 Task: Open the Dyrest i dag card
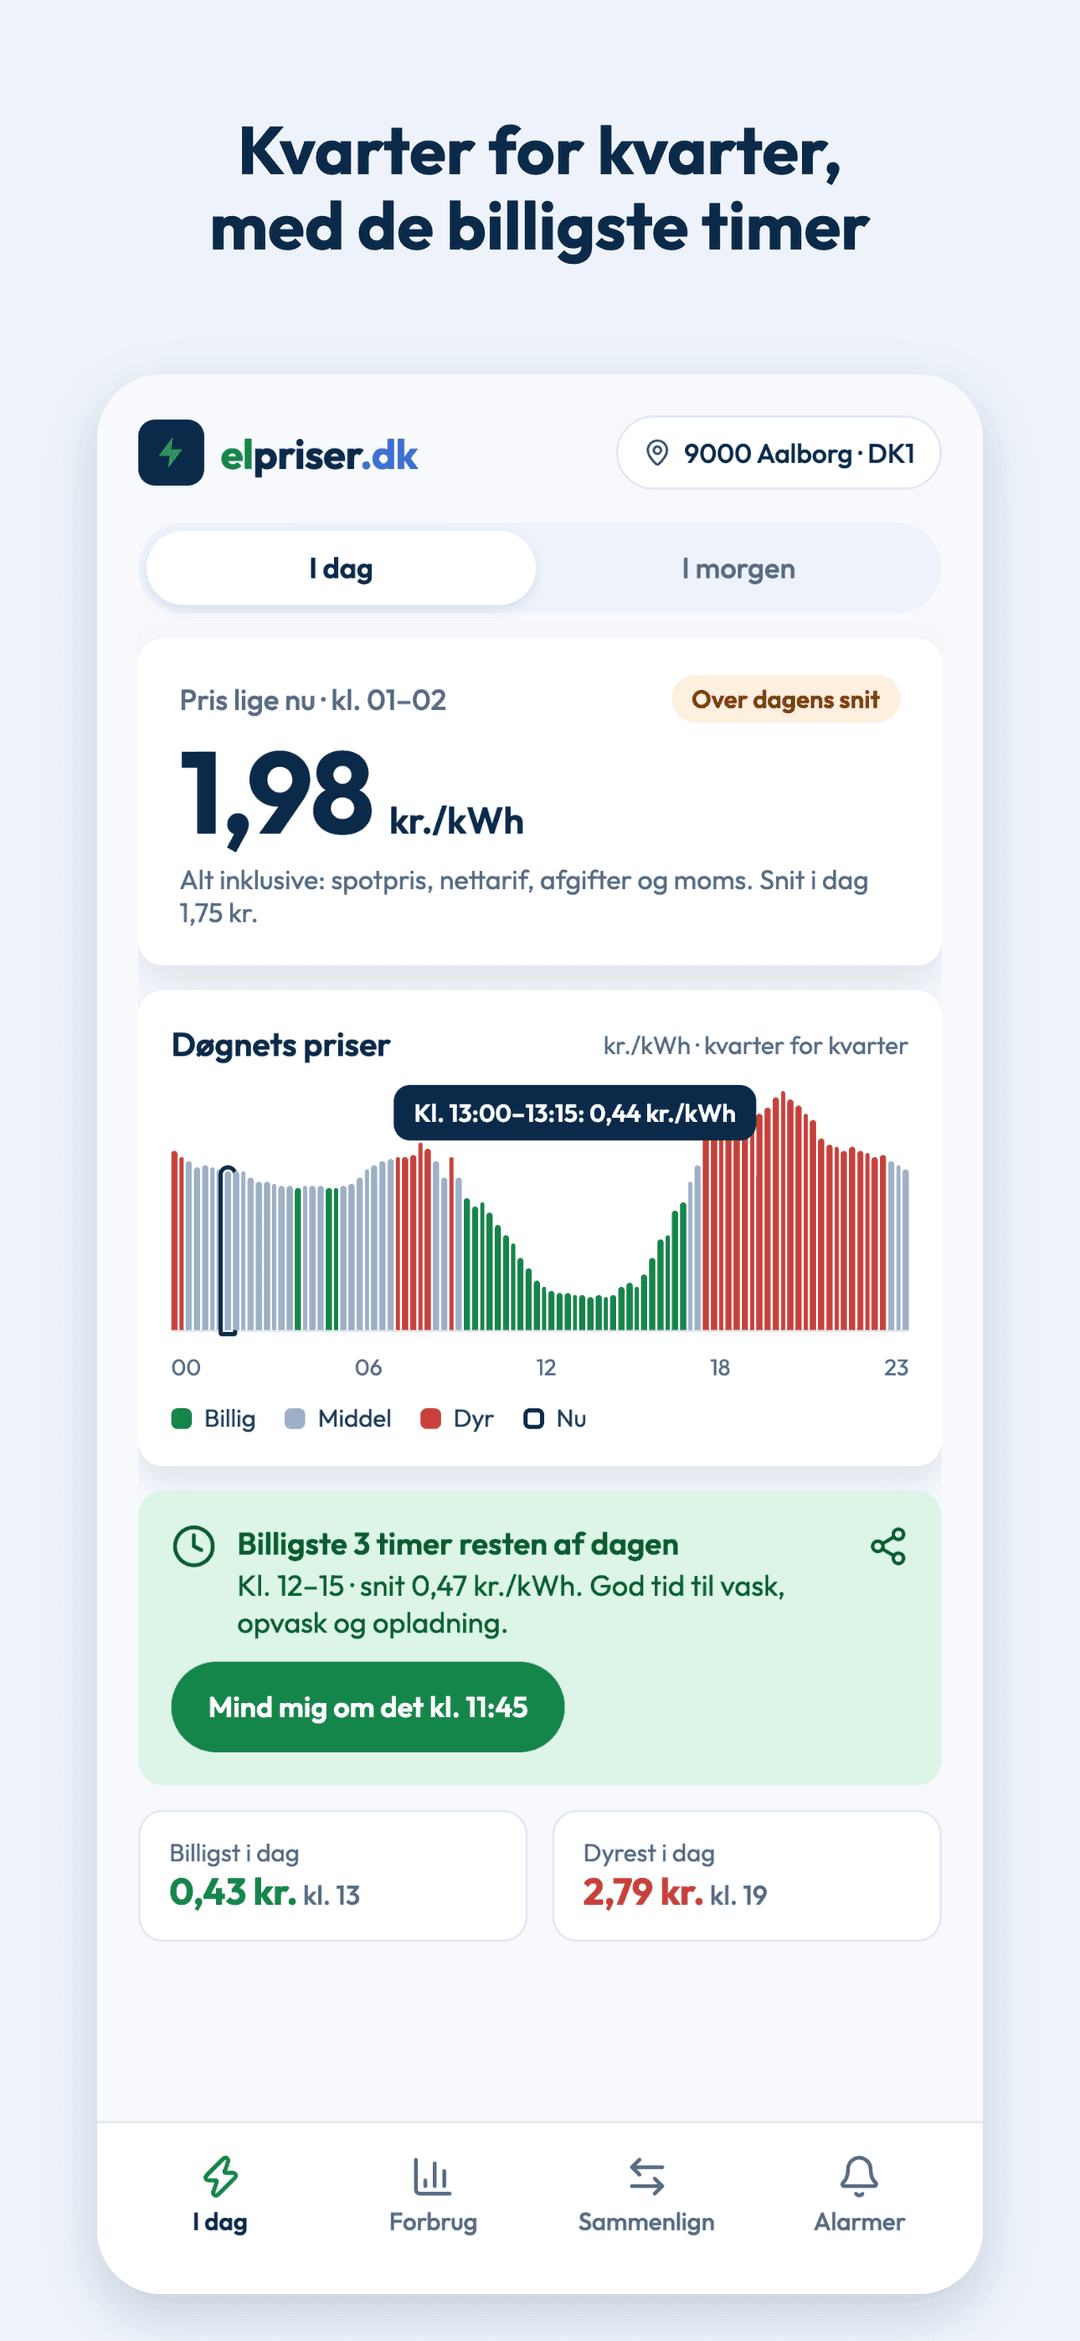point(747,1876)
